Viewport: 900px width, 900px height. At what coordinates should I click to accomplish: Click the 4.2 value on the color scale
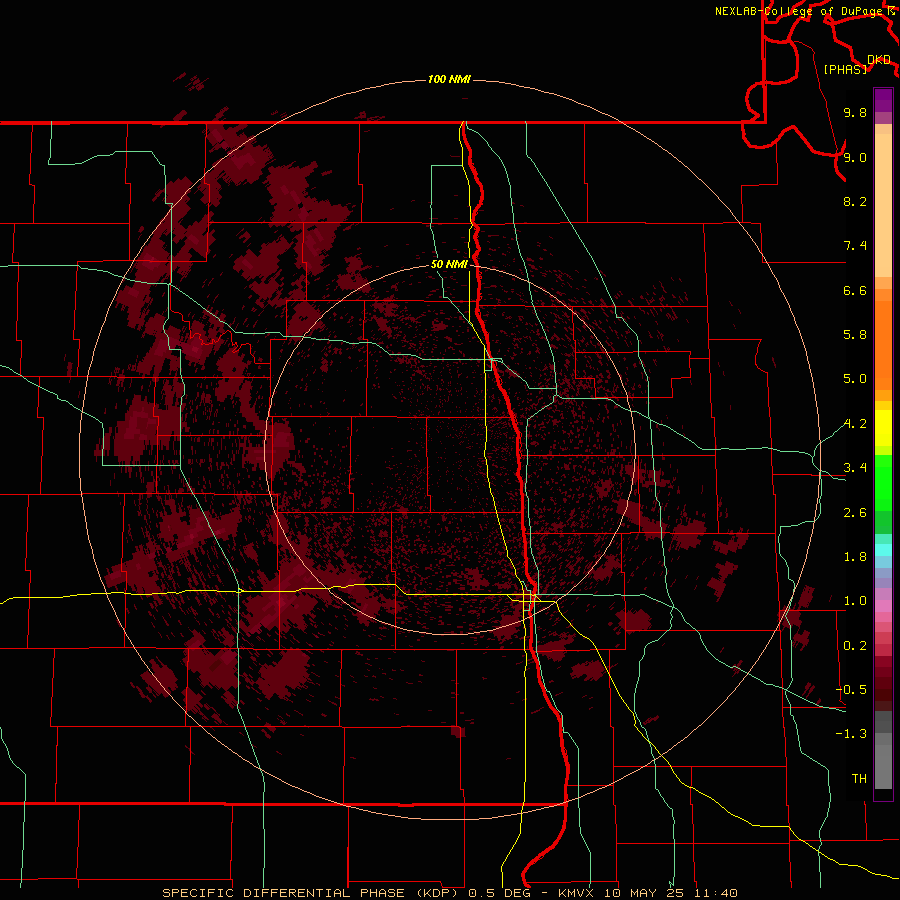(855, 424)
